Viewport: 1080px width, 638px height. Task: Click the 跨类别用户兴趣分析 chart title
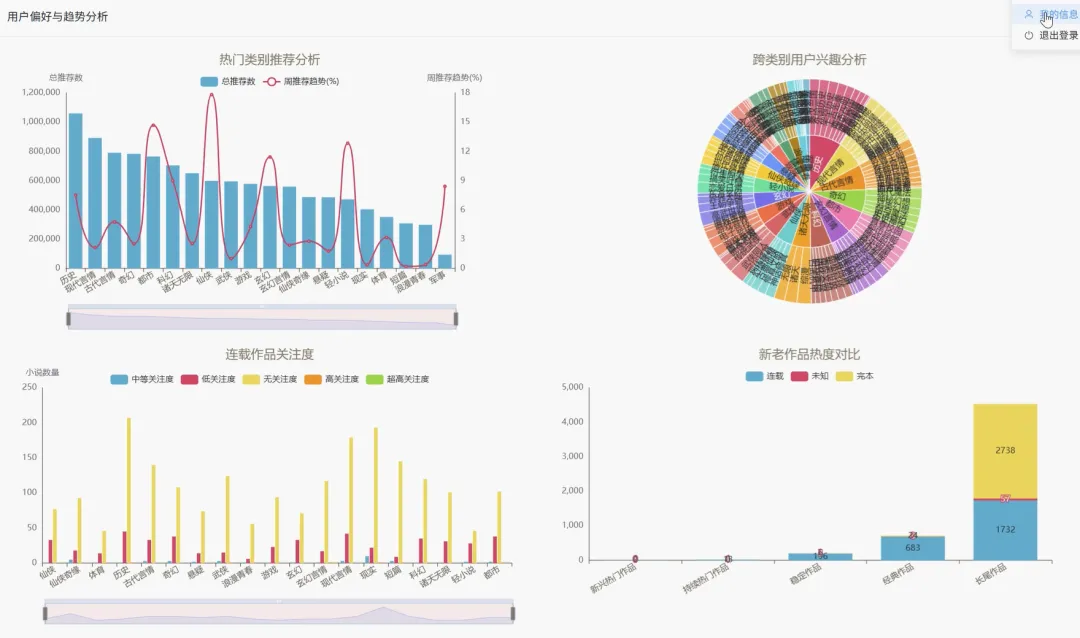pos(809,60)
